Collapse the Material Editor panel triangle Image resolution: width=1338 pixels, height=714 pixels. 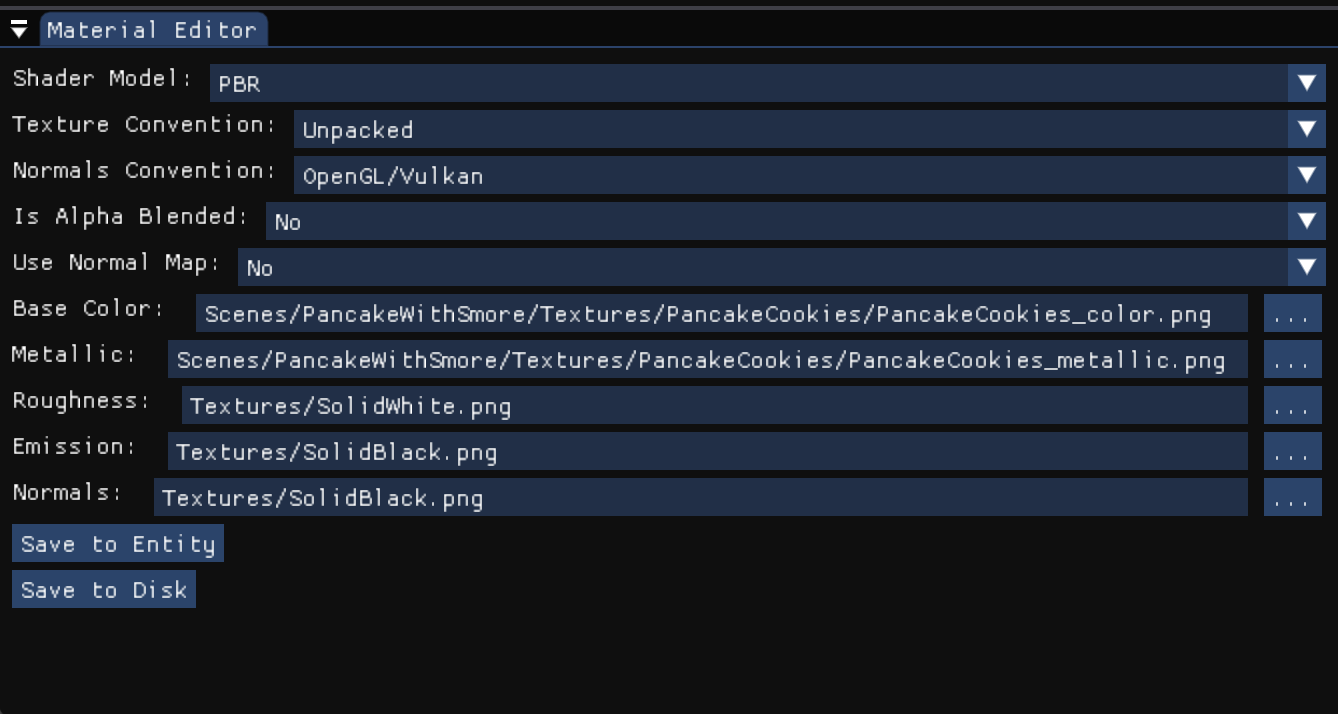(19, 30)
